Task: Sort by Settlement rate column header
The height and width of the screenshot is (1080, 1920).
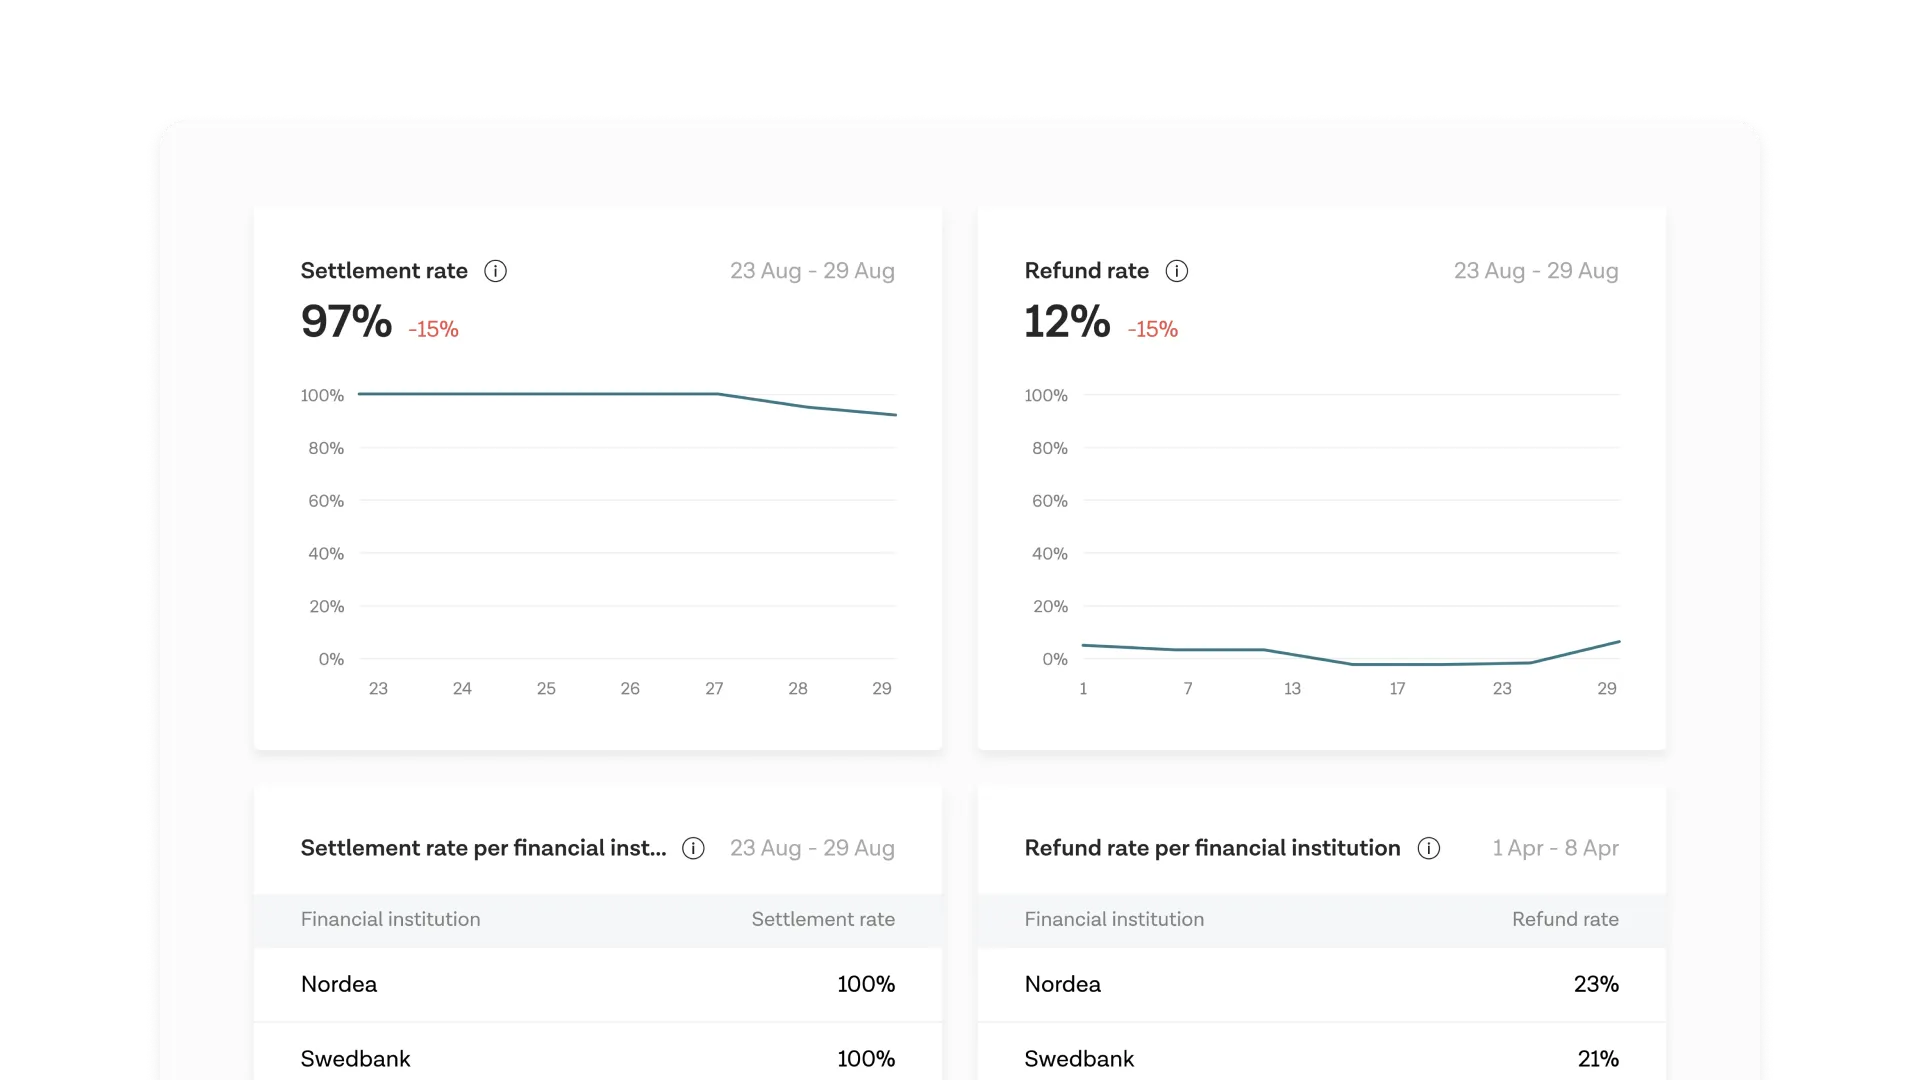Action: (x=822, y=919)
